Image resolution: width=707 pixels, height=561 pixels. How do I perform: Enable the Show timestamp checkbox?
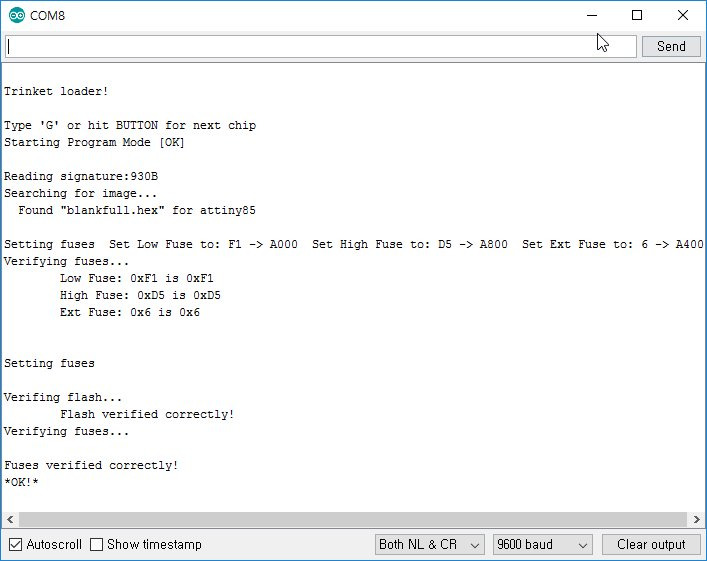96,544
